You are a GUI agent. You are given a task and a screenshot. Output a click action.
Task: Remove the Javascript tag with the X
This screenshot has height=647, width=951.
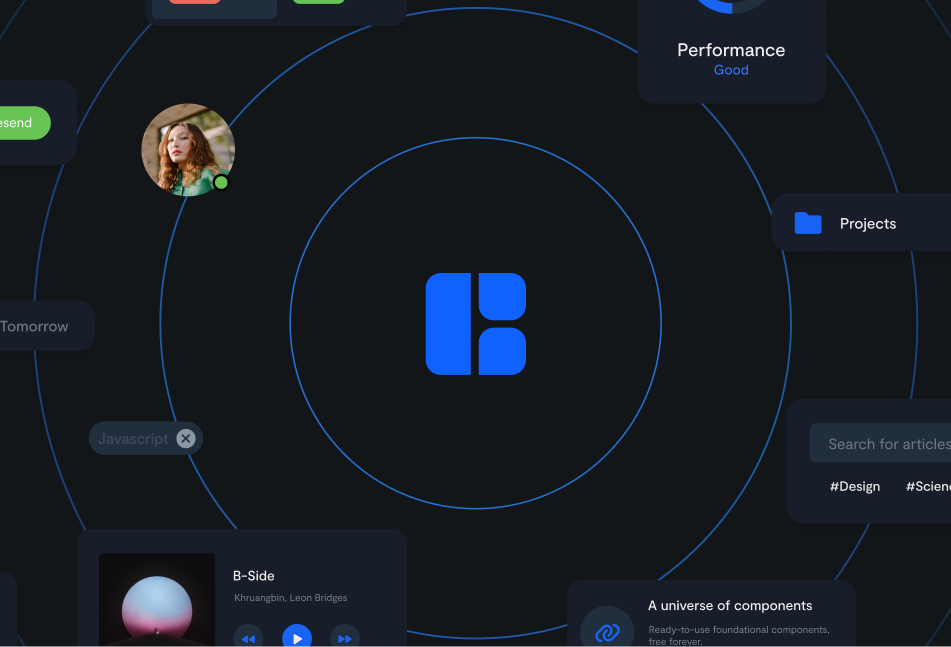[x=186, y=438]
